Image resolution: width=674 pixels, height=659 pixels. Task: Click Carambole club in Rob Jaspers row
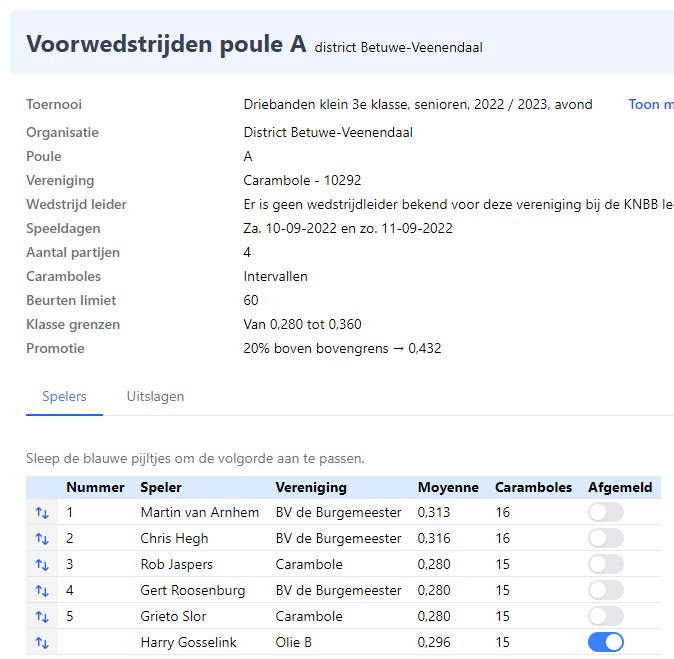point(309,564)
